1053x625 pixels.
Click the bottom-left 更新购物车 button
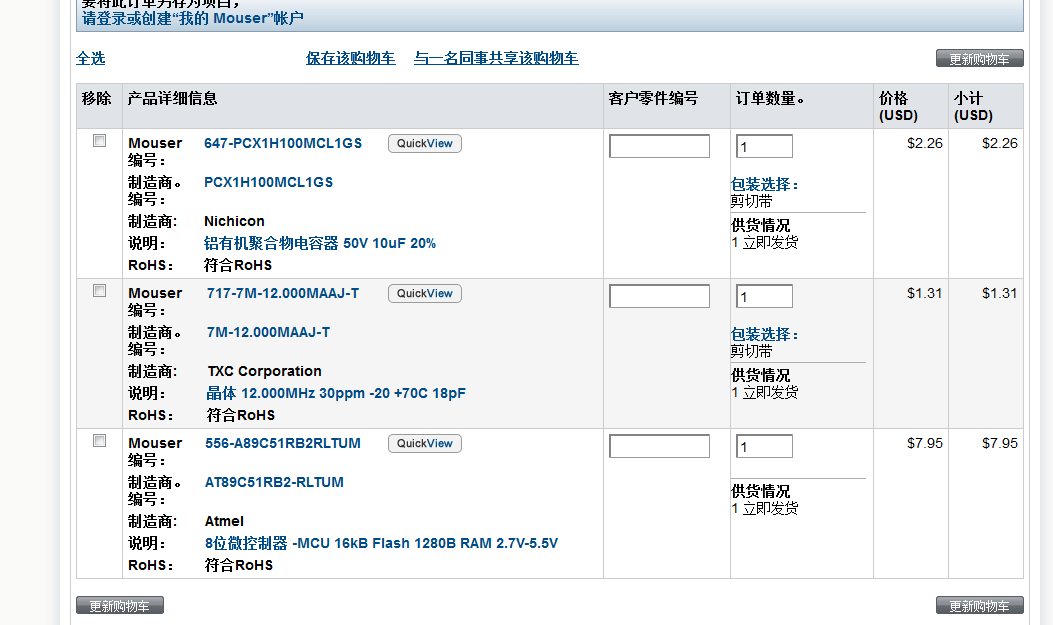pos(120,606)
